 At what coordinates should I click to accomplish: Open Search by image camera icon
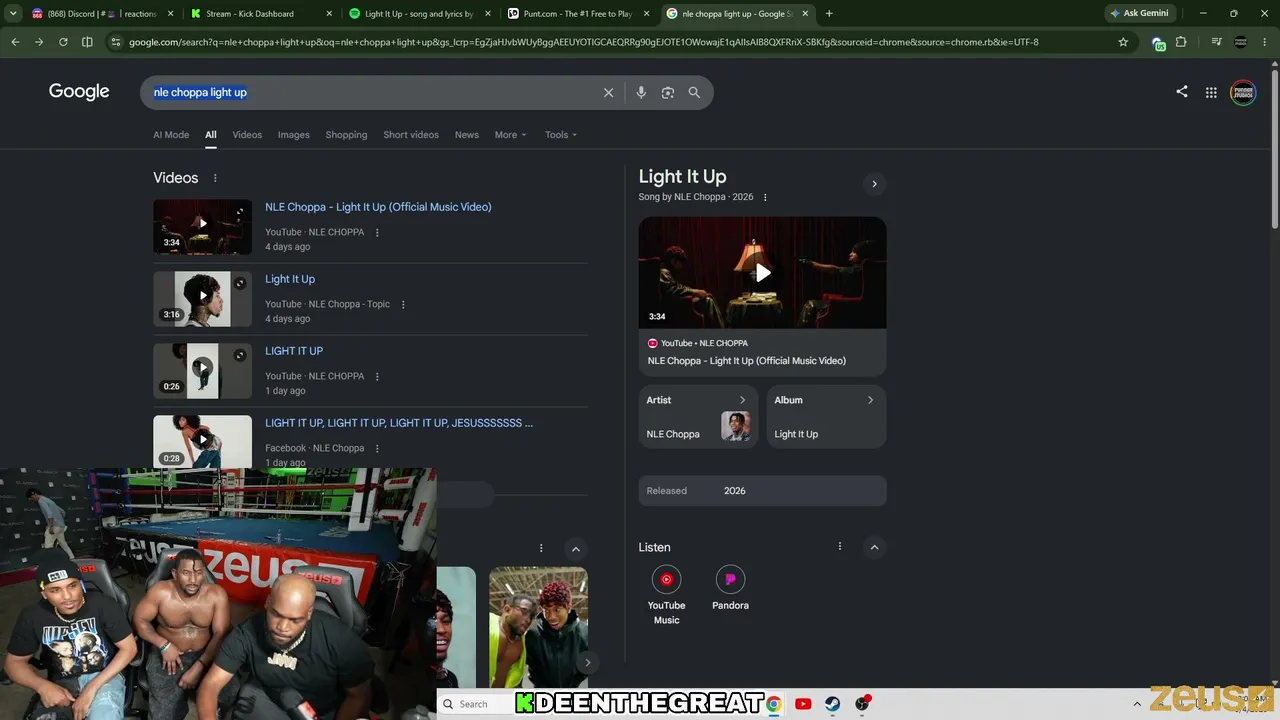668,92
